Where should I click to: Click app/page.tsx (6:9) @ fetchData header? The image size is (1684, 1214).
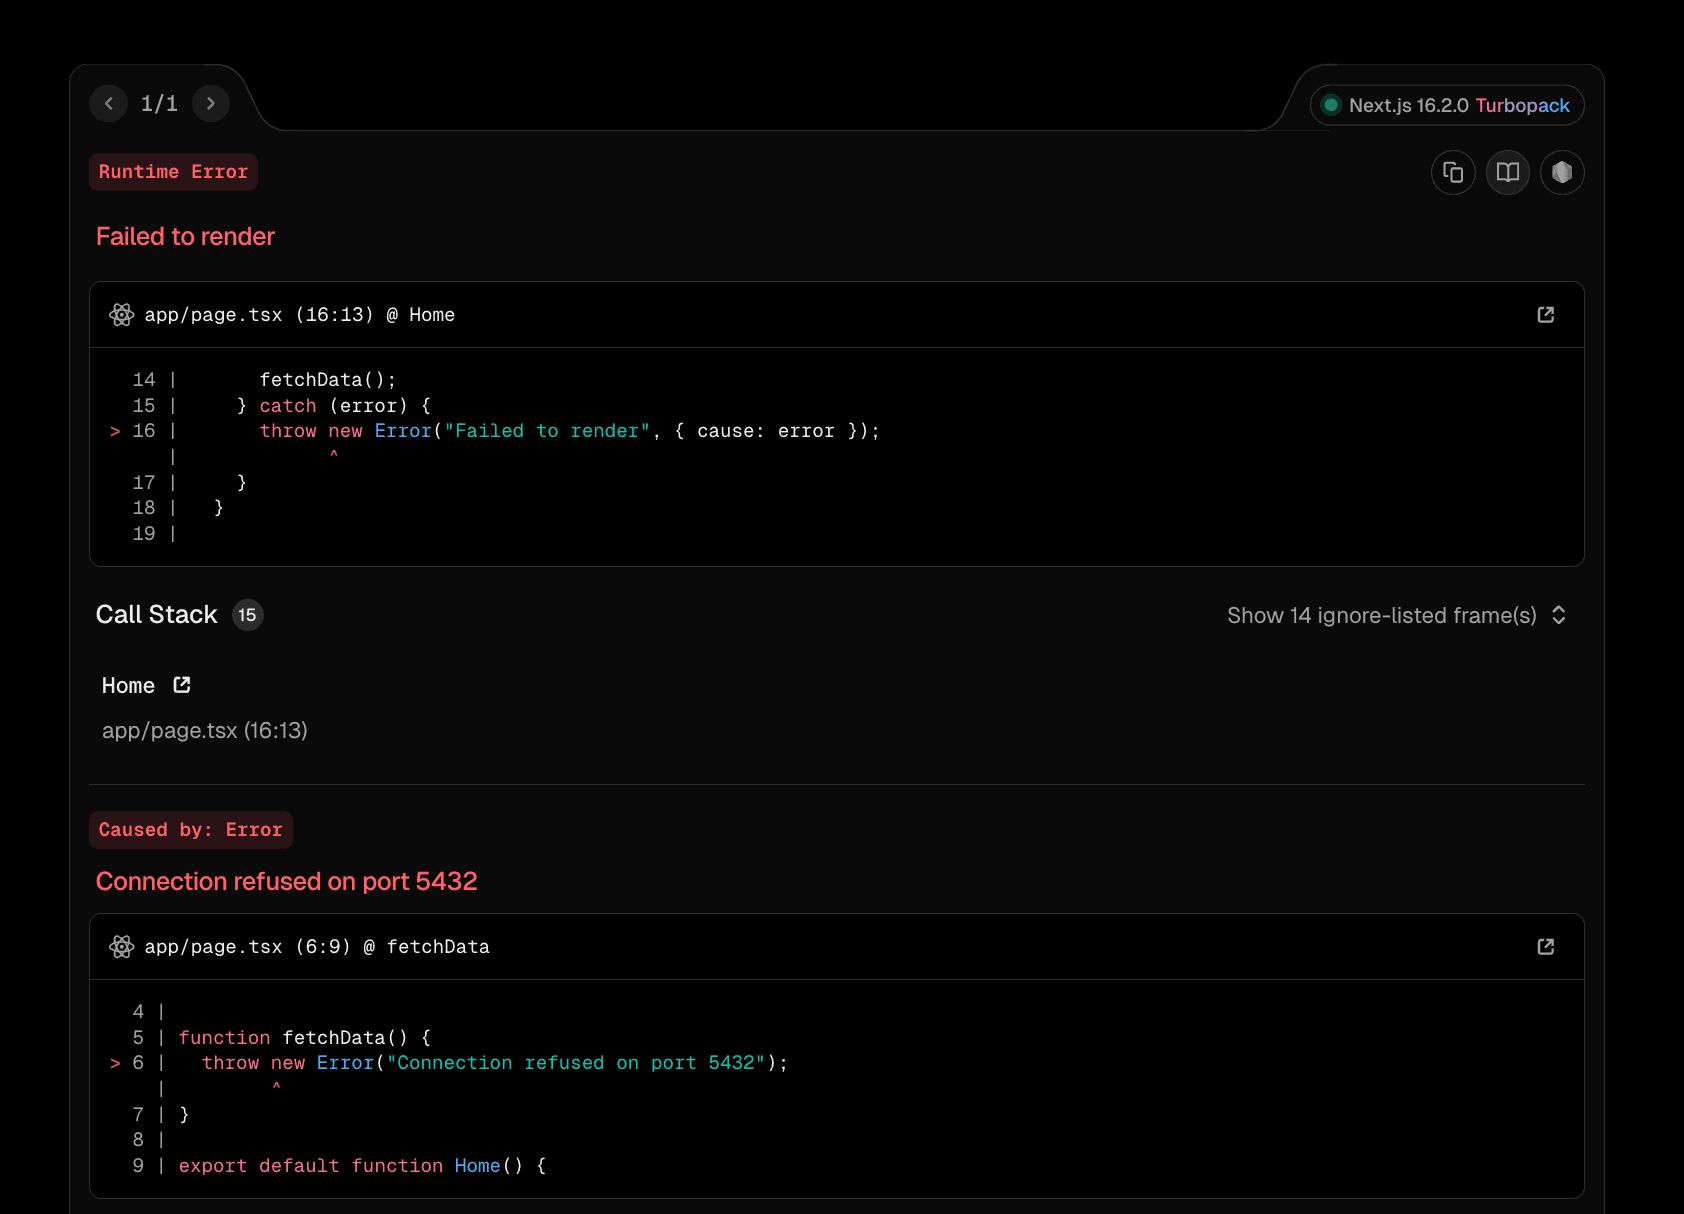tap(317, 947)
